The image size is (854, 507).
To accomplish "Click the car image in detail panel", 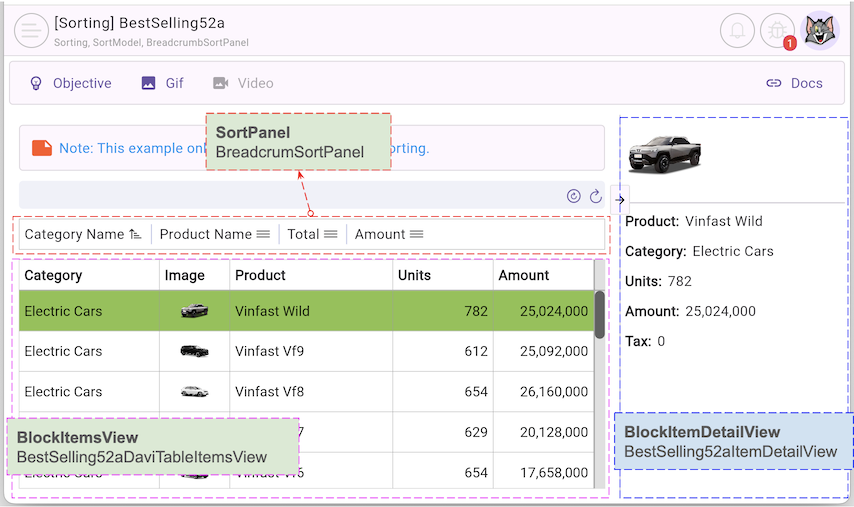I will [x=665, y=154].
